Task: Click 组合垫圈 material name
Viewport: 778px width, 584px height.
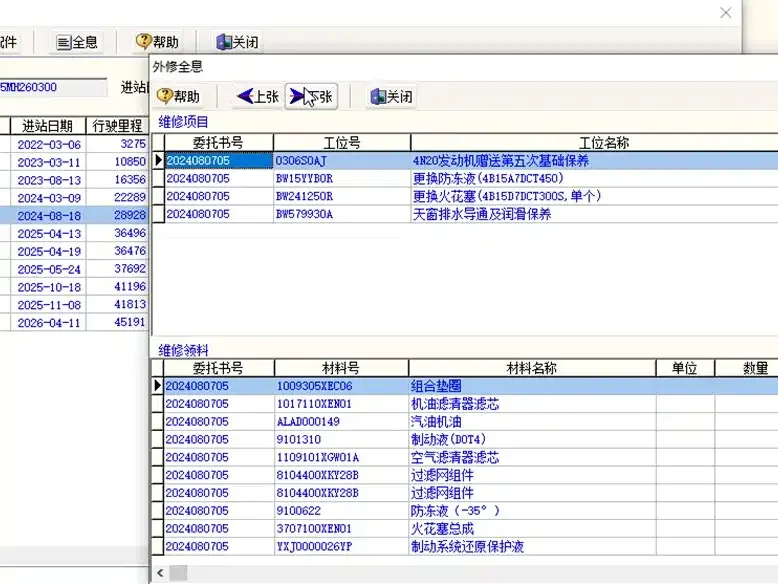Action: [x=436, y=386]
